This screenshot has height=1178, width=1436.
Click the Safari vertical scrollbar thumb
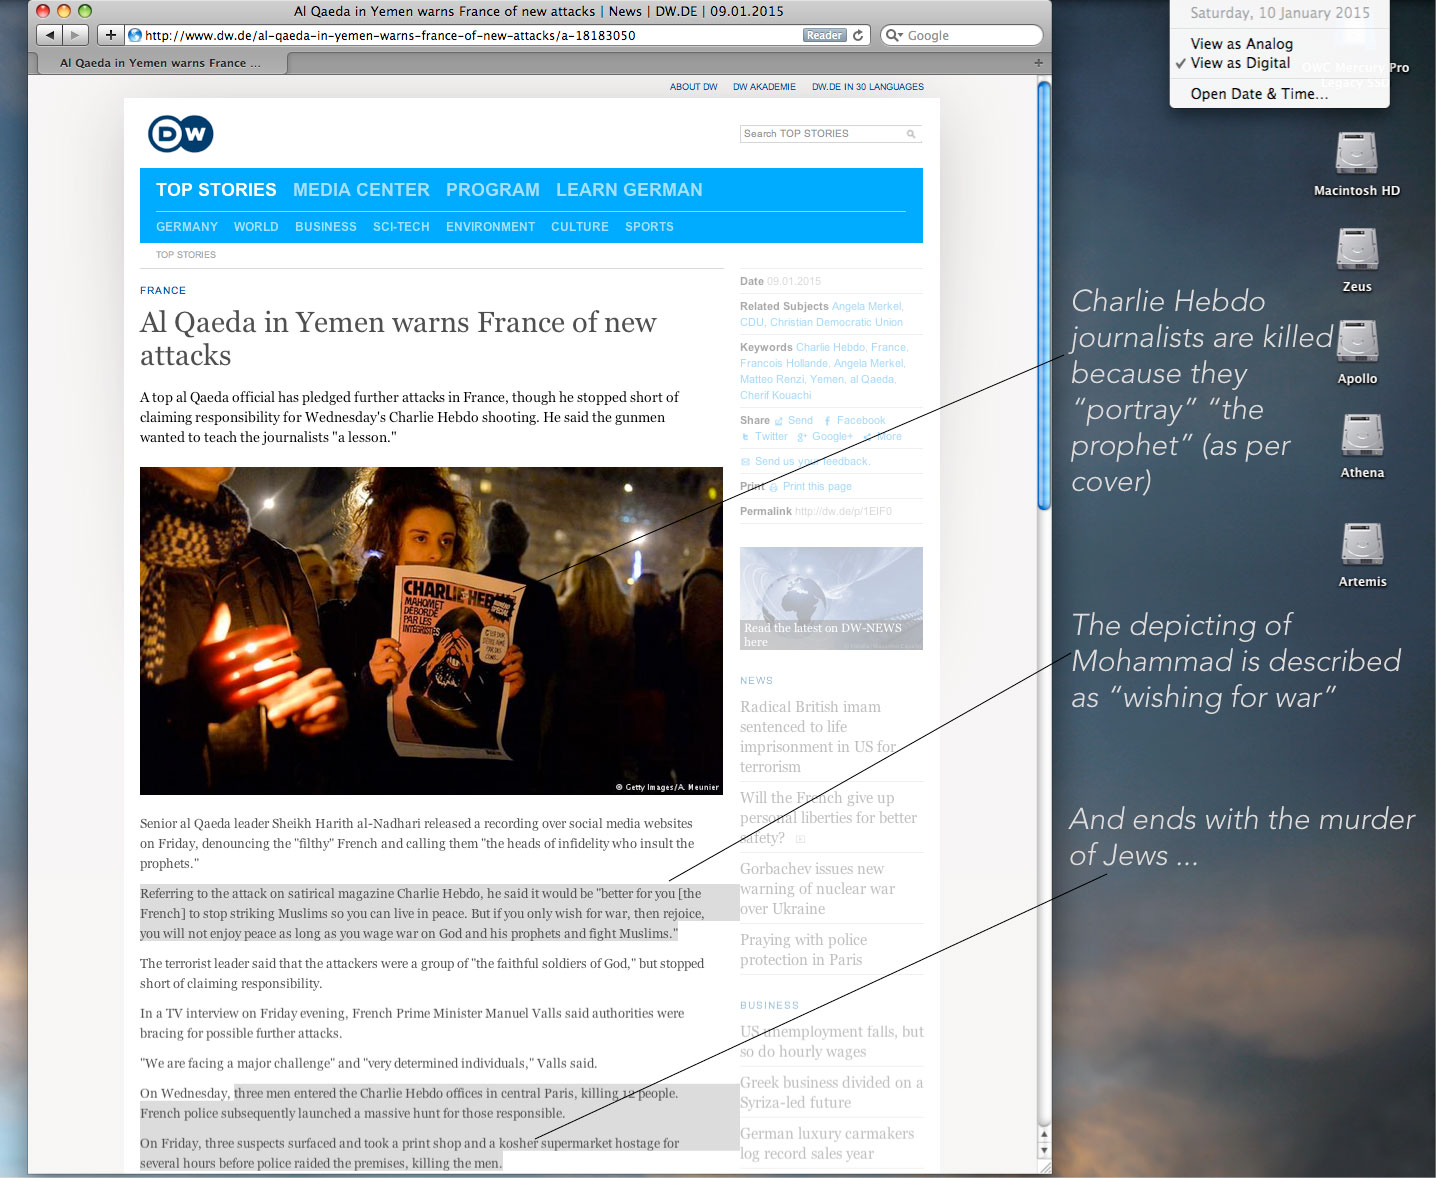click(x=1044, y=295)
